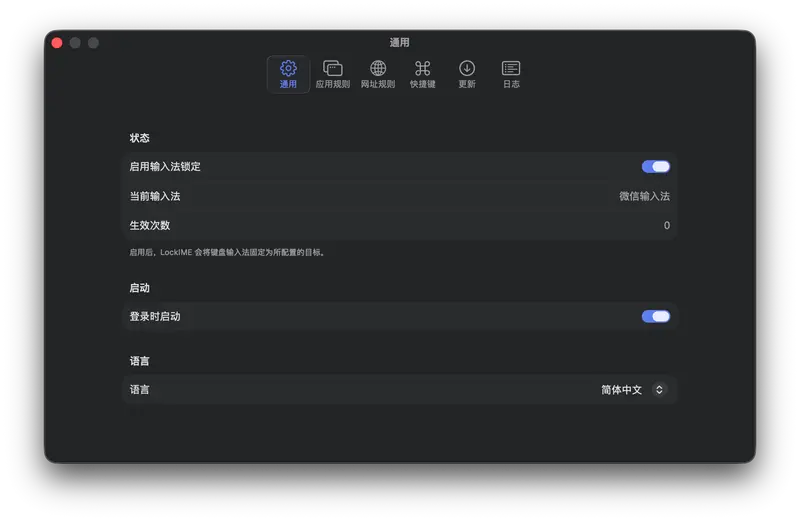Click the 微信输入法 value
The image size is (800, 522).
(x=644, y=196)
